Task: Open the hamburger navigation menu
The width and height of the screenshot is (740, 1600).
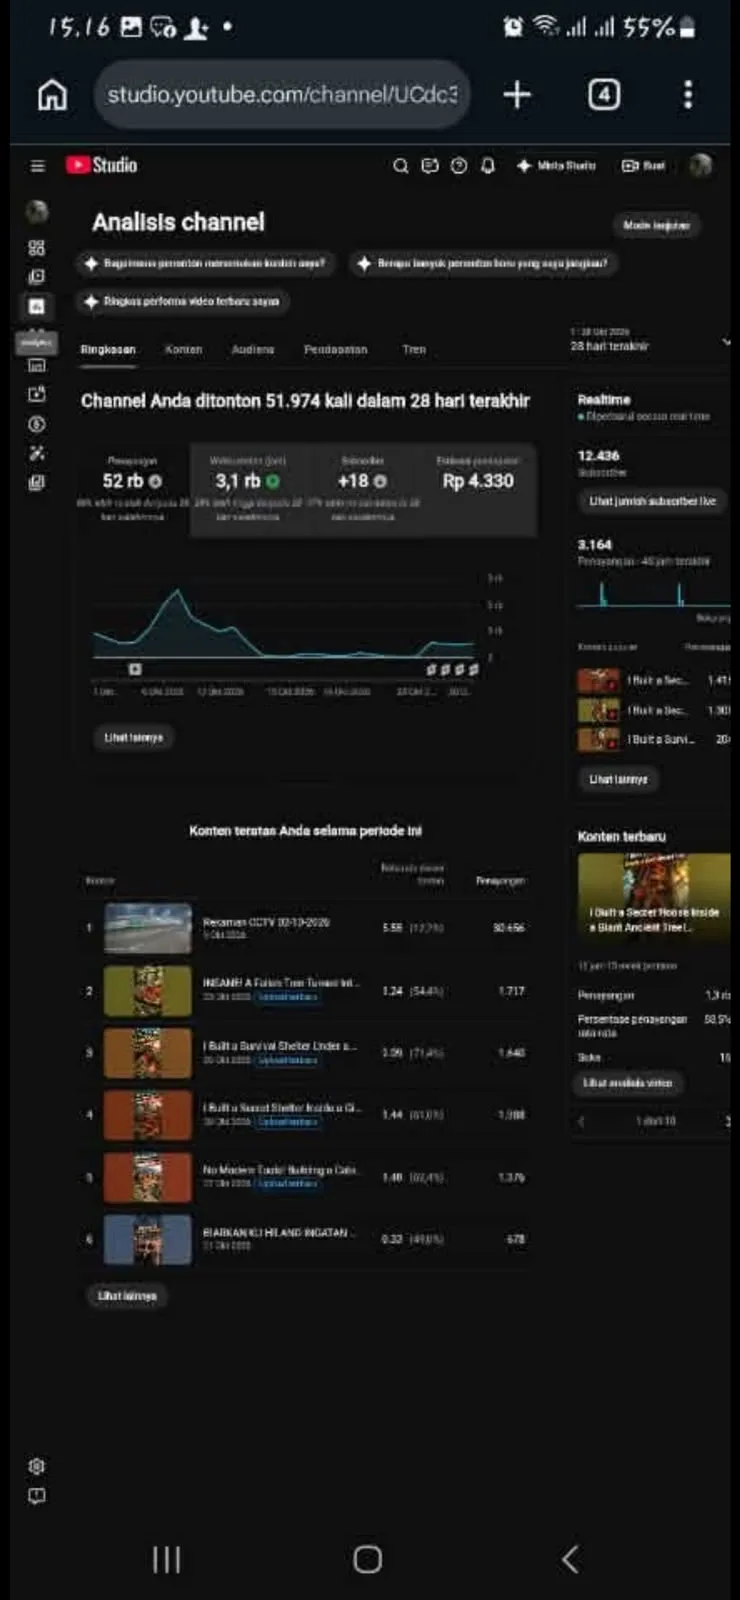Action: pos(37,166)
